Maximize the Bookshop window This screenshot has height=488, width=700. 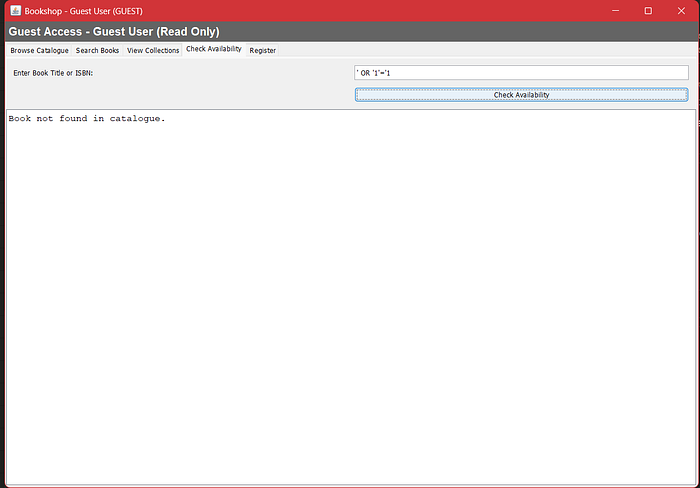point(648,11)
